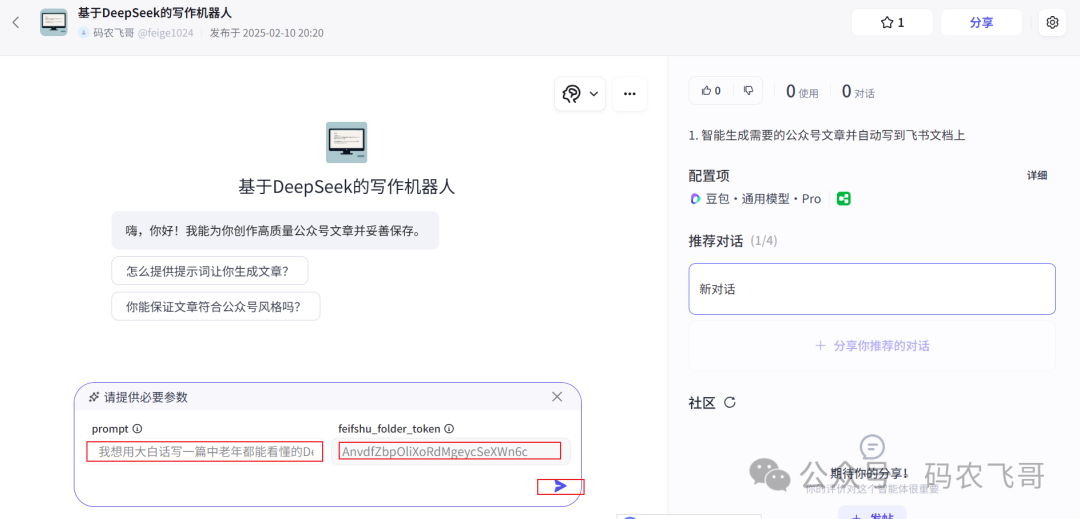This screenshot has height=519, width=1080.
Task: Click the 0 使用 usage count
Action: click(x=802, y=92)
